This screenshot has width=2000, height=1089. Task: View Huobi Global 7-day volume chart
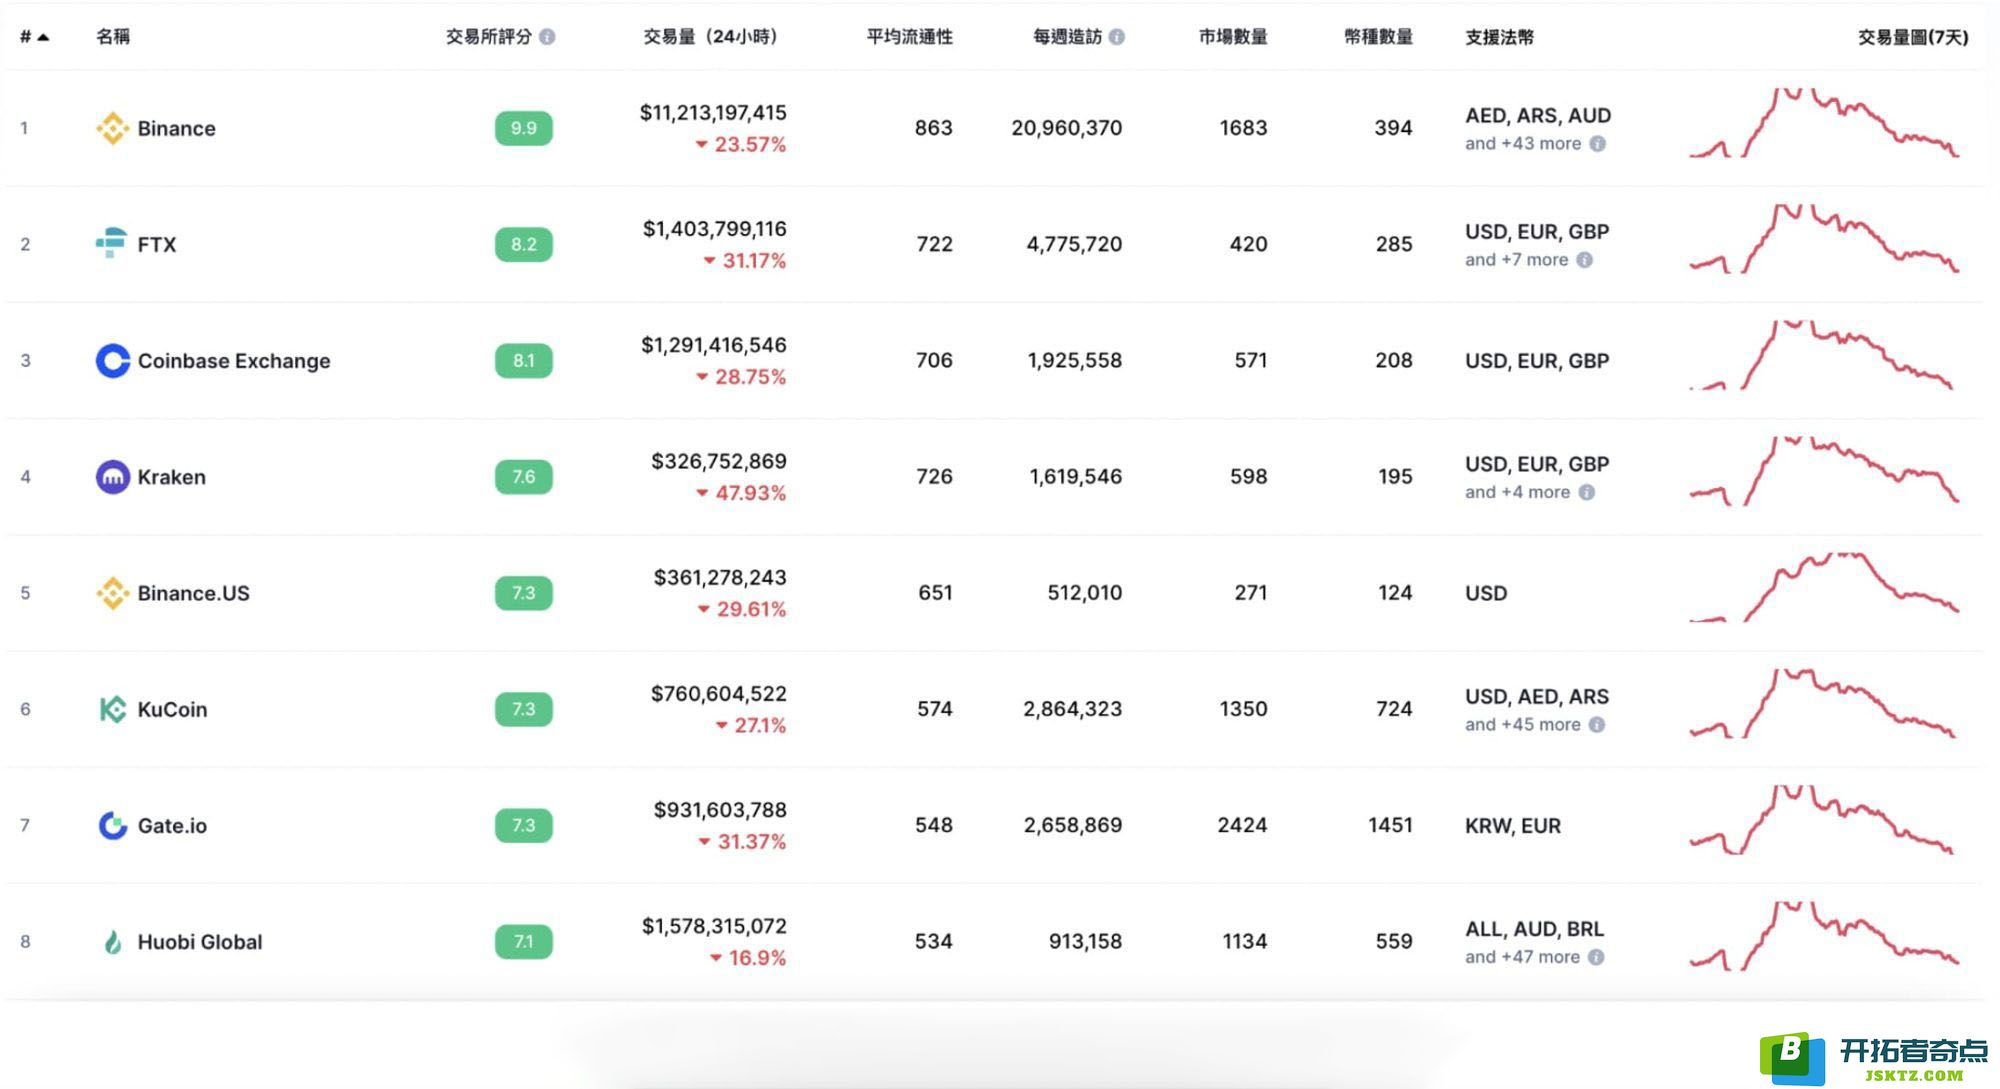point(1824,936)
